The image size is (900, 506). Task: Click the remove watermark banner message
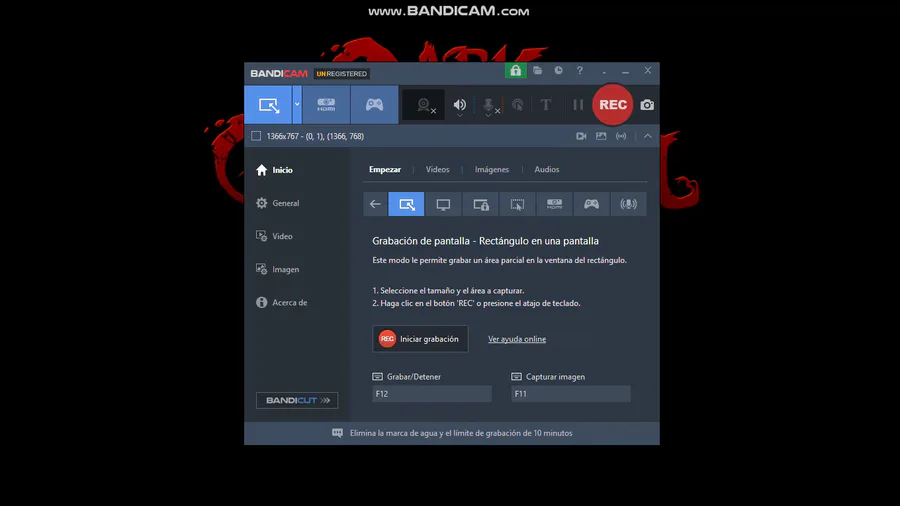pos(461,433)
